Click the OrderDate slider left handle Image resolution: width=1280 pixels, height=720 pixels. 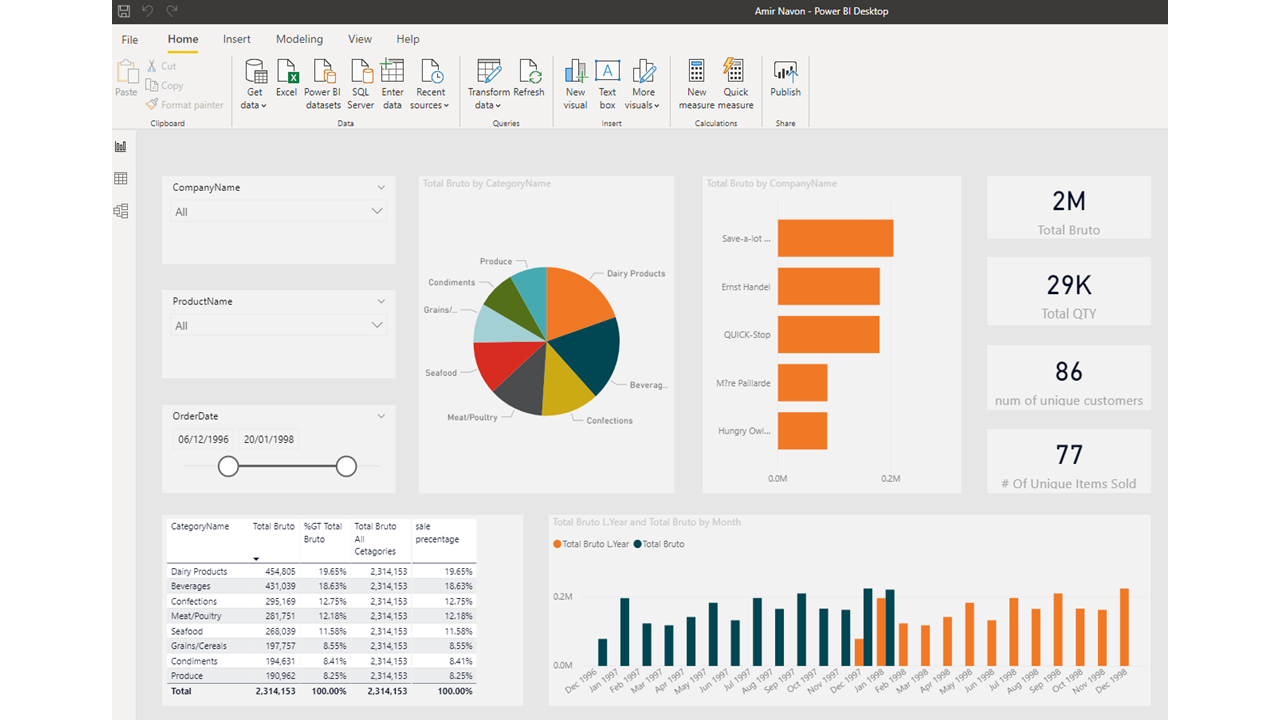pyautogui.click(x=229, y=466)
